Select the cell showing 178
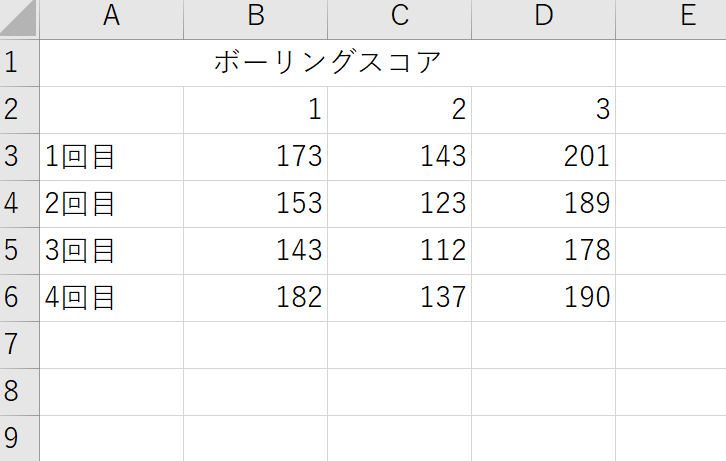The height and width of the screenshot is (461, 726). (x=544, y=251)
